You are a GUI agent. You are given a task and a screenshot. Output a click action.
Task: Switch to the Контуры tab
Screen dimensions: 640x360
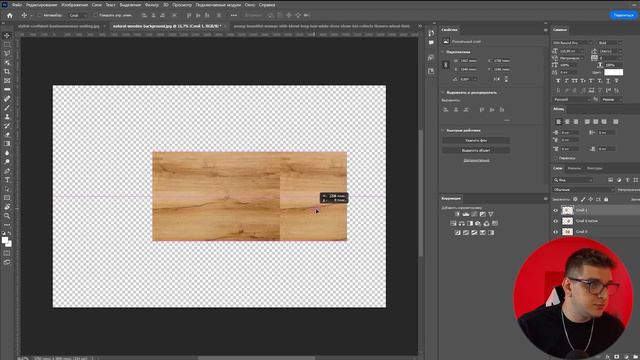pyautogui.click(x=594, y=168)
